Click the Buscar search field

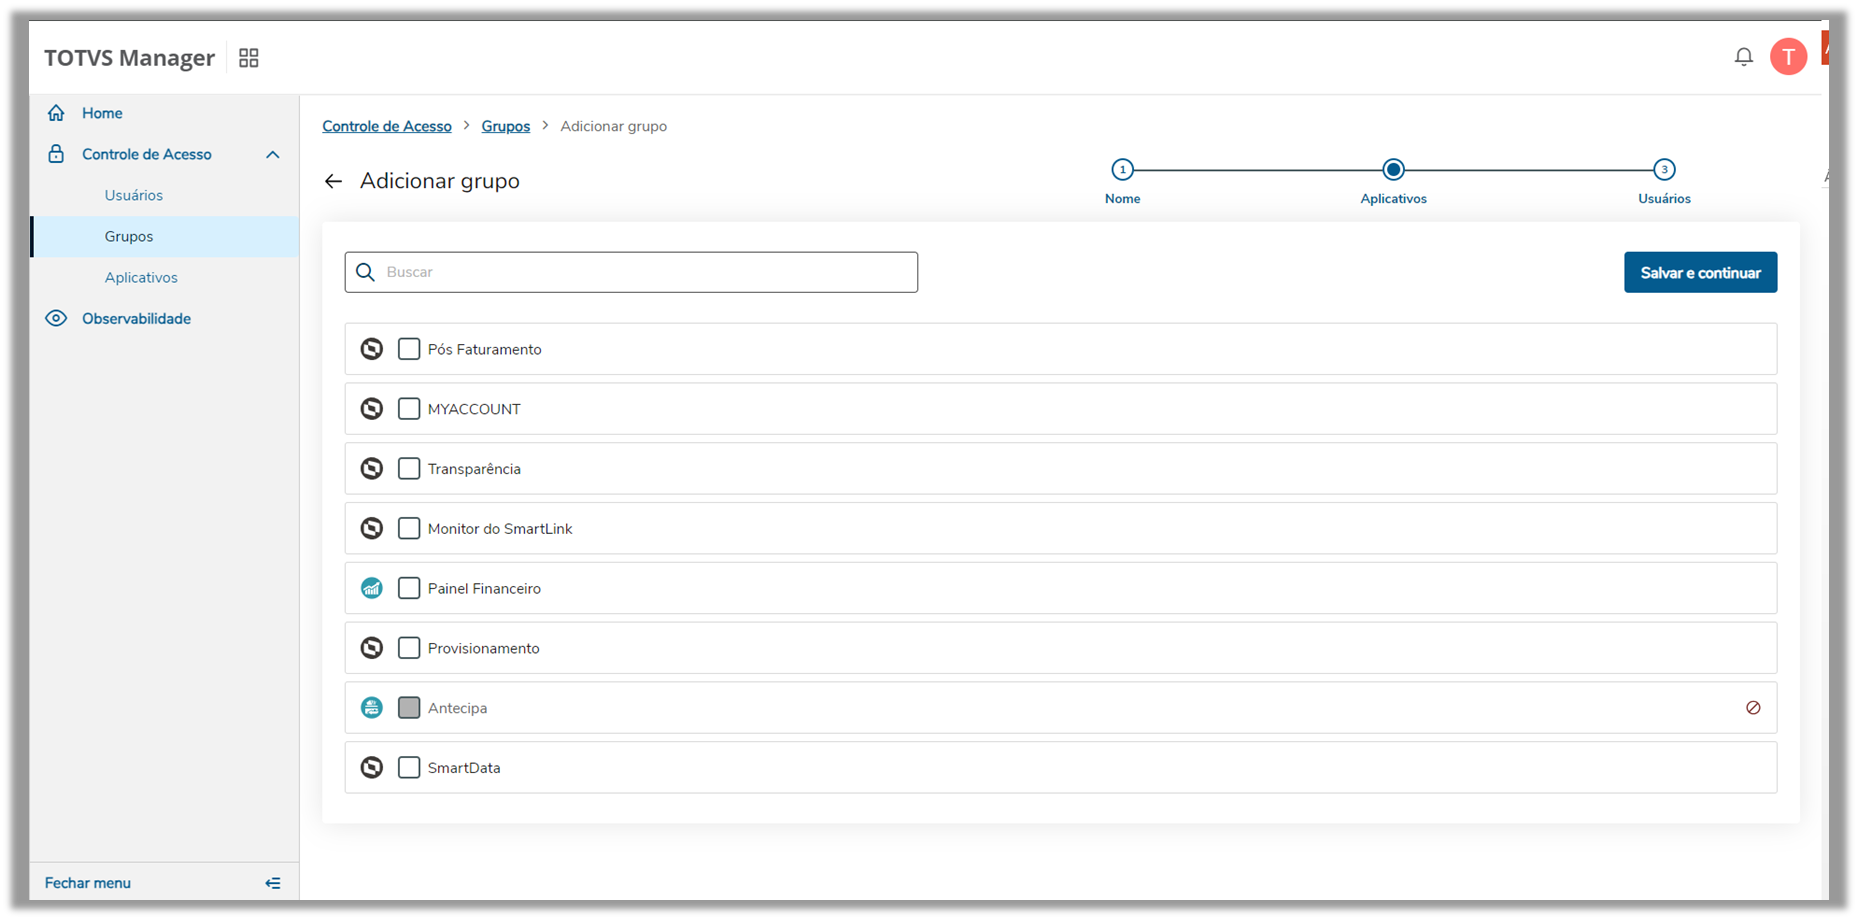631,272
